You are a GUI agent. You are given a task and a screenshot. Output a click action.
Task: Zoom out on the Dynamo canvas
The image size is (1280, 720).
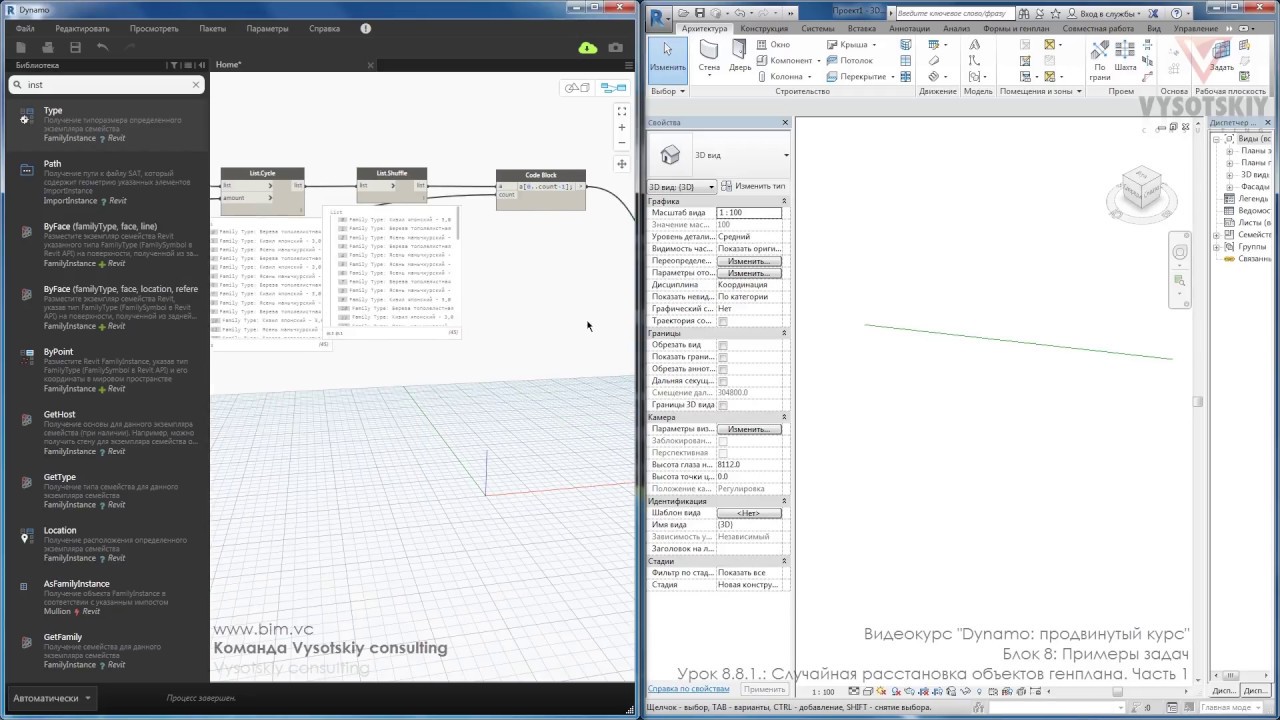621,142
